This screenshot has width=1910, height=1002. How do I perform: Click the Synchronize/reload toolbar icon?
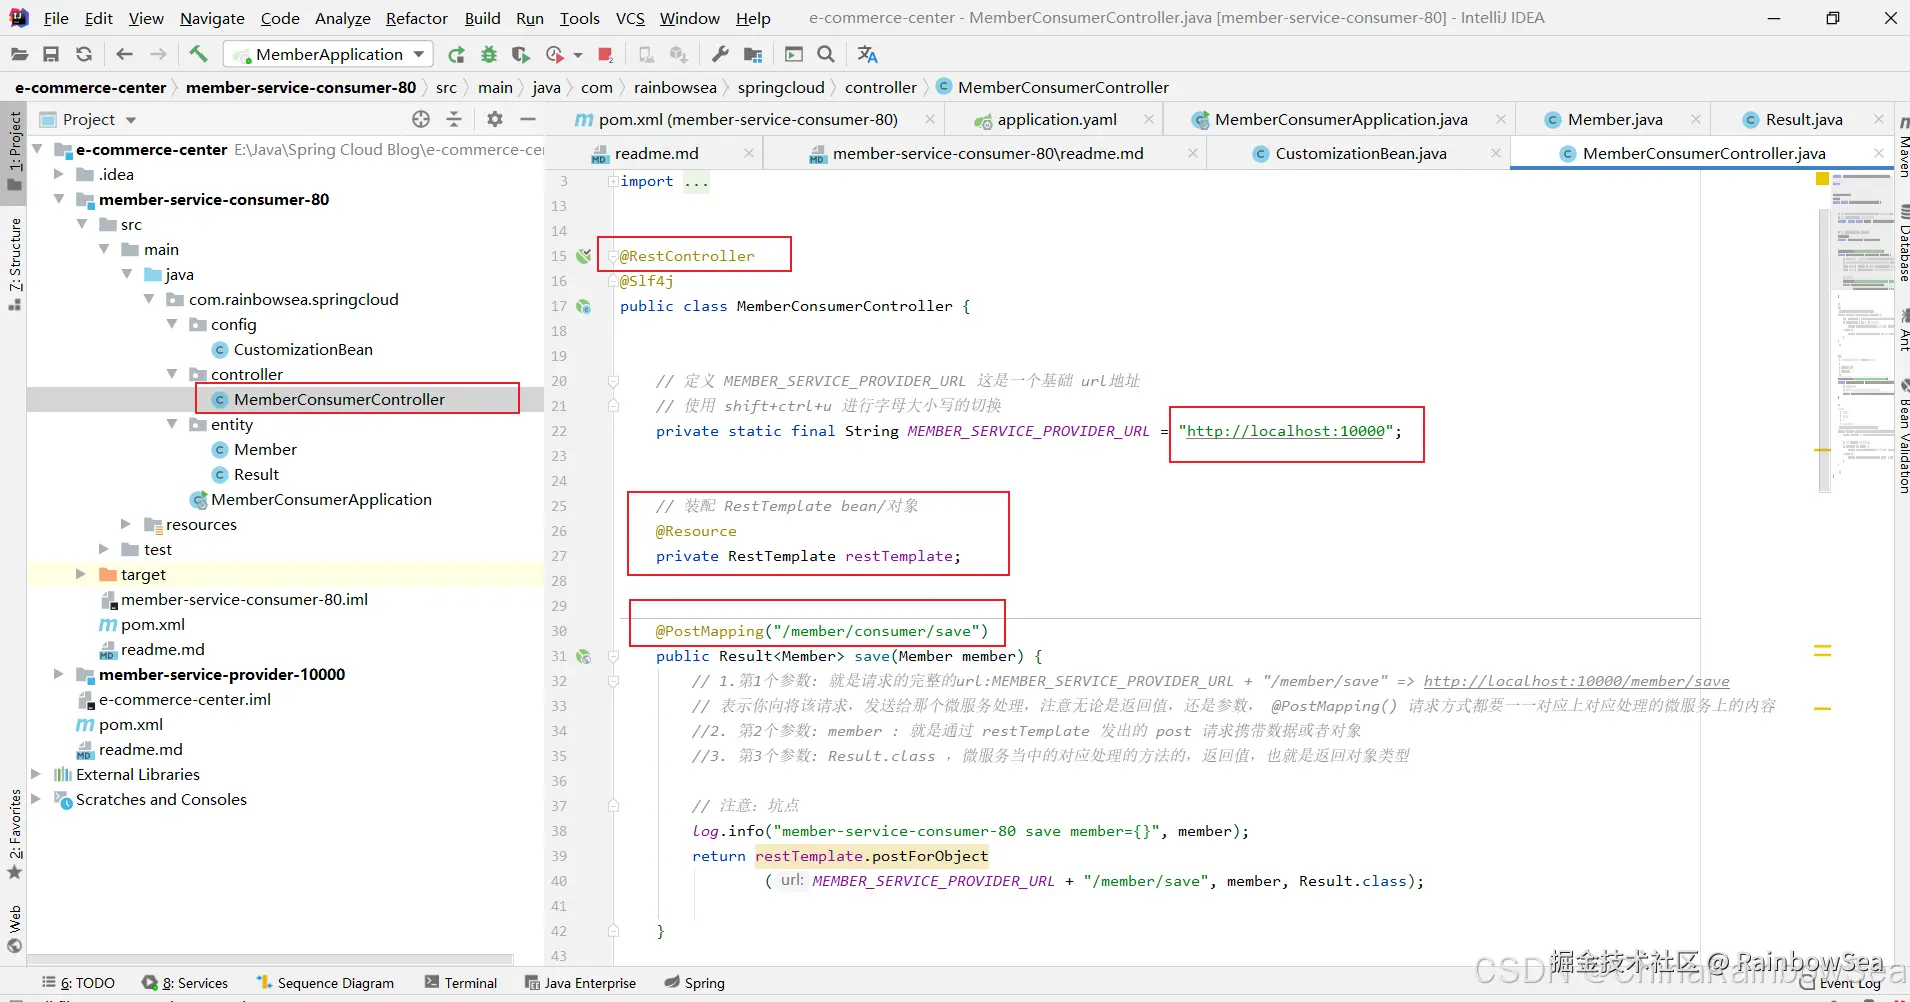pyautogui.click(x=84, y=54)
